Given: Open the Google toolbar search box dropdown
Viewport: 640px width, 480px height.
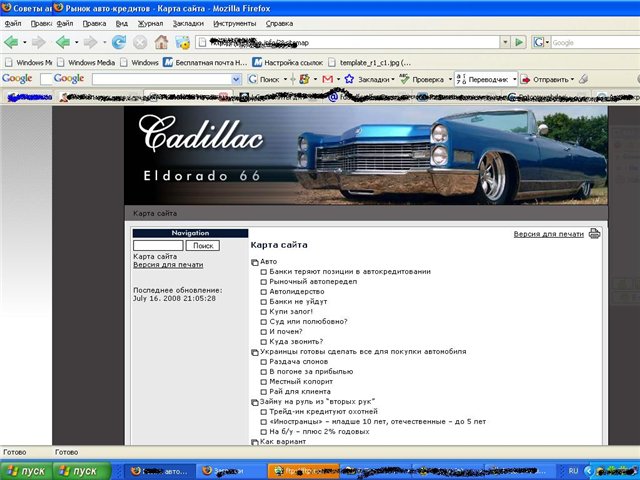Looking at the screenshot, I should (x=236, y=79).
